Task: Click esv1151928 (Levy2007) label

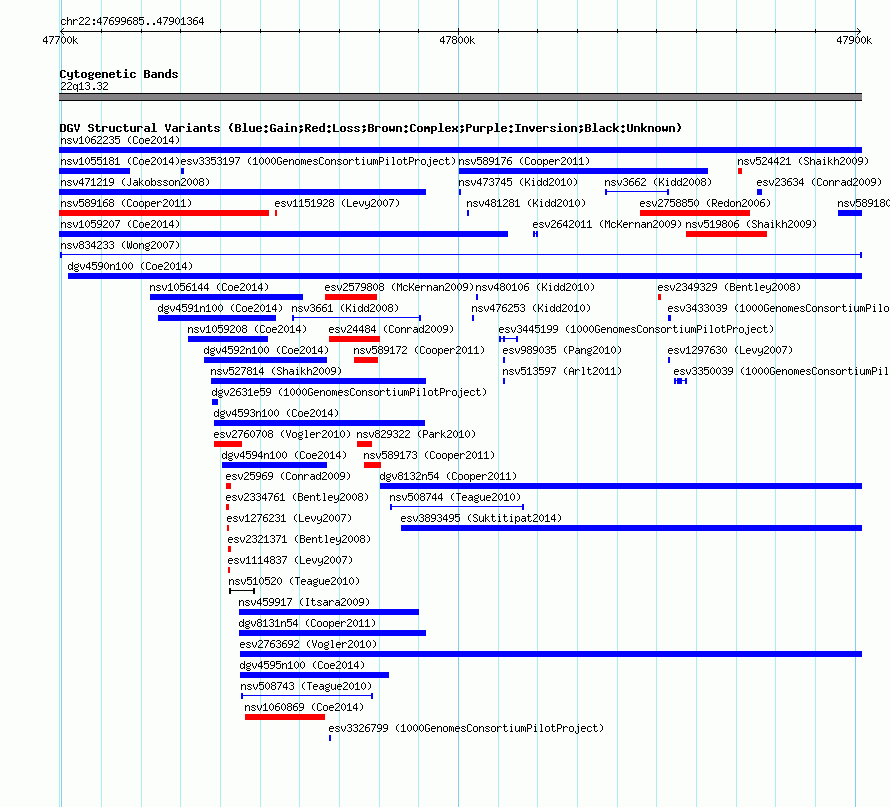Action: pos(337,203)
